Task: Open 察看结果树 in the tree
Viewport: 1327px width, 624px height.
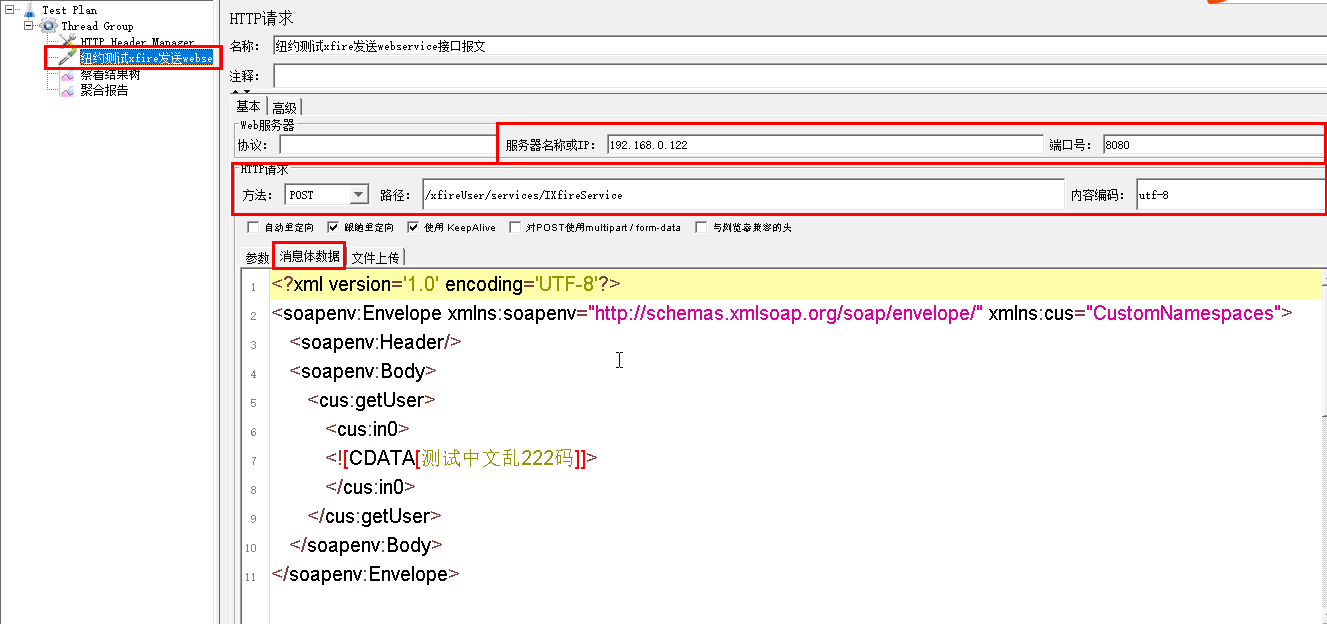Action: [110, 75]
